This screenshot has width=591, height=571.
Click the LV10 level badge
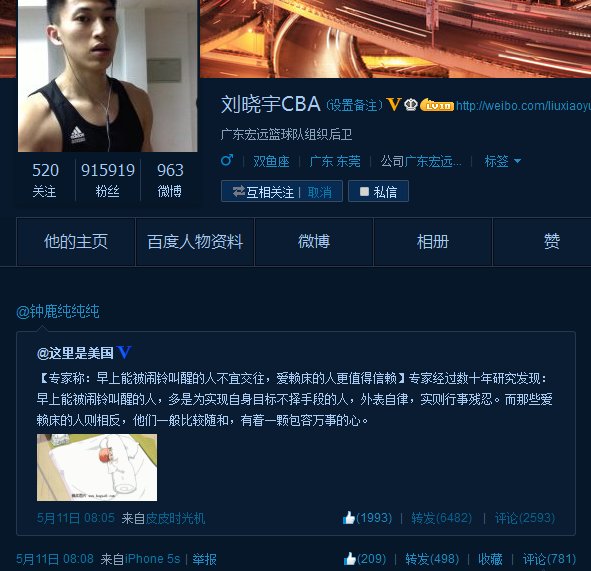pos(436,105)
